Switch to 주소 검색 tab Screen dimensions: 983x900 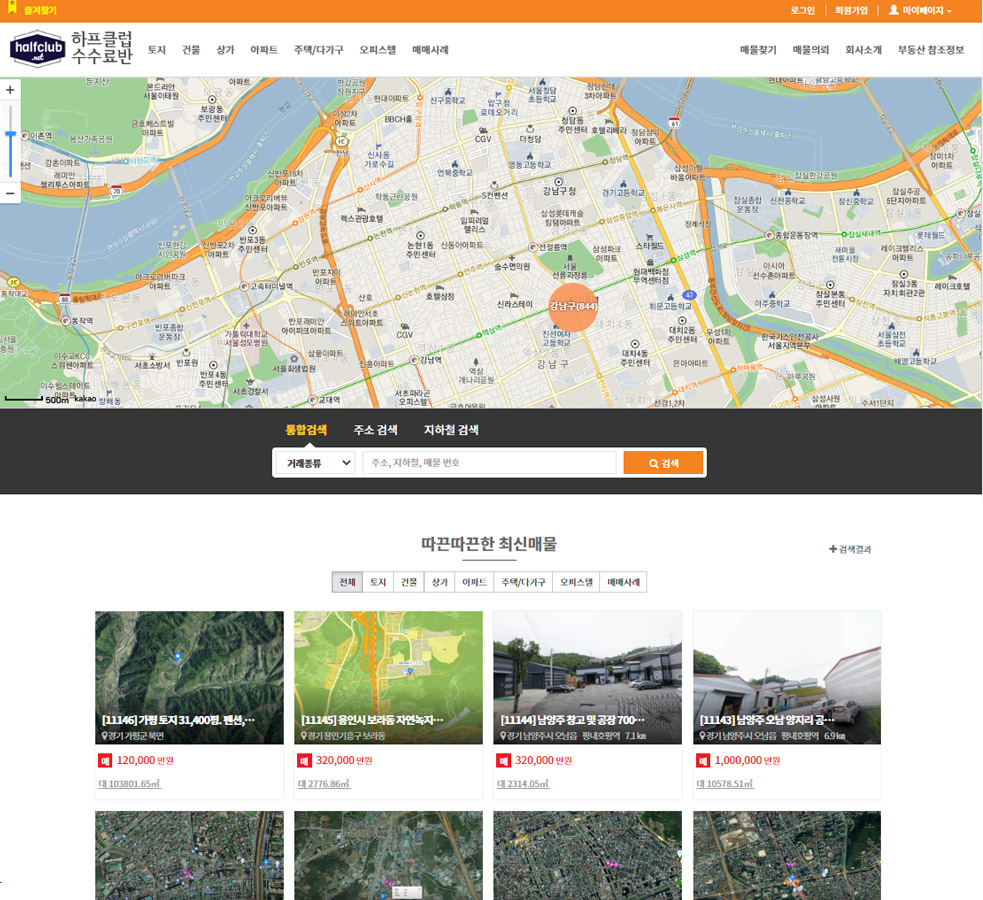[x=375, y=430]
